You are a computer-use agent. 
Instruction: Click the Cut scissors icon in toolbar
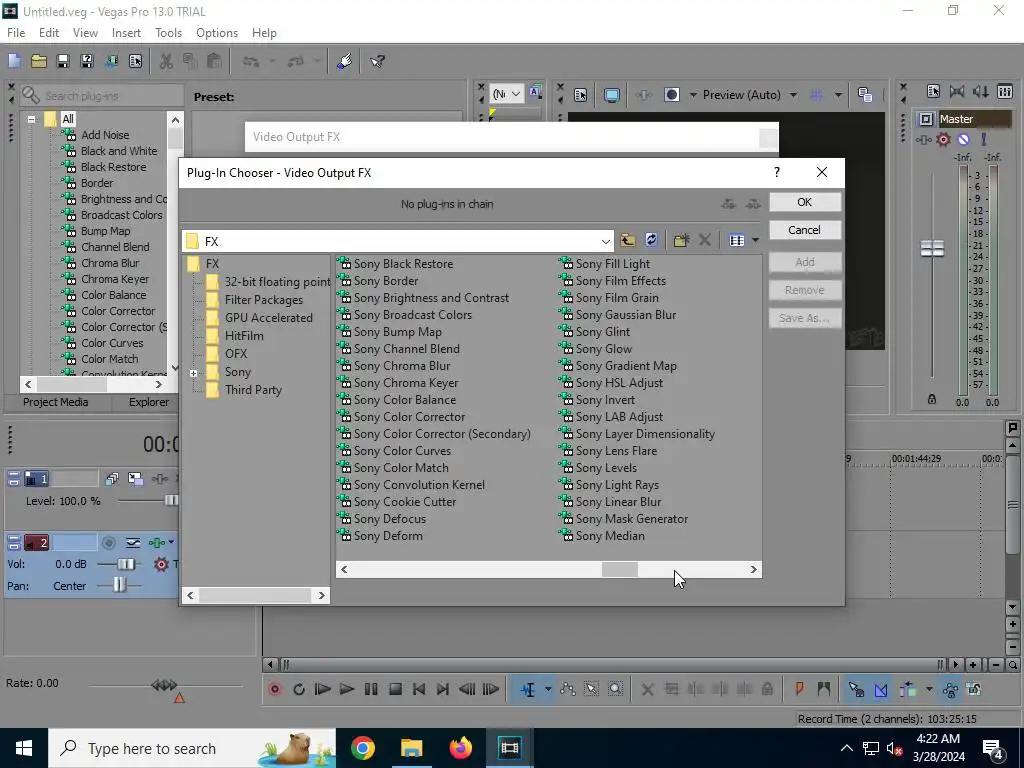click(167, 61)
